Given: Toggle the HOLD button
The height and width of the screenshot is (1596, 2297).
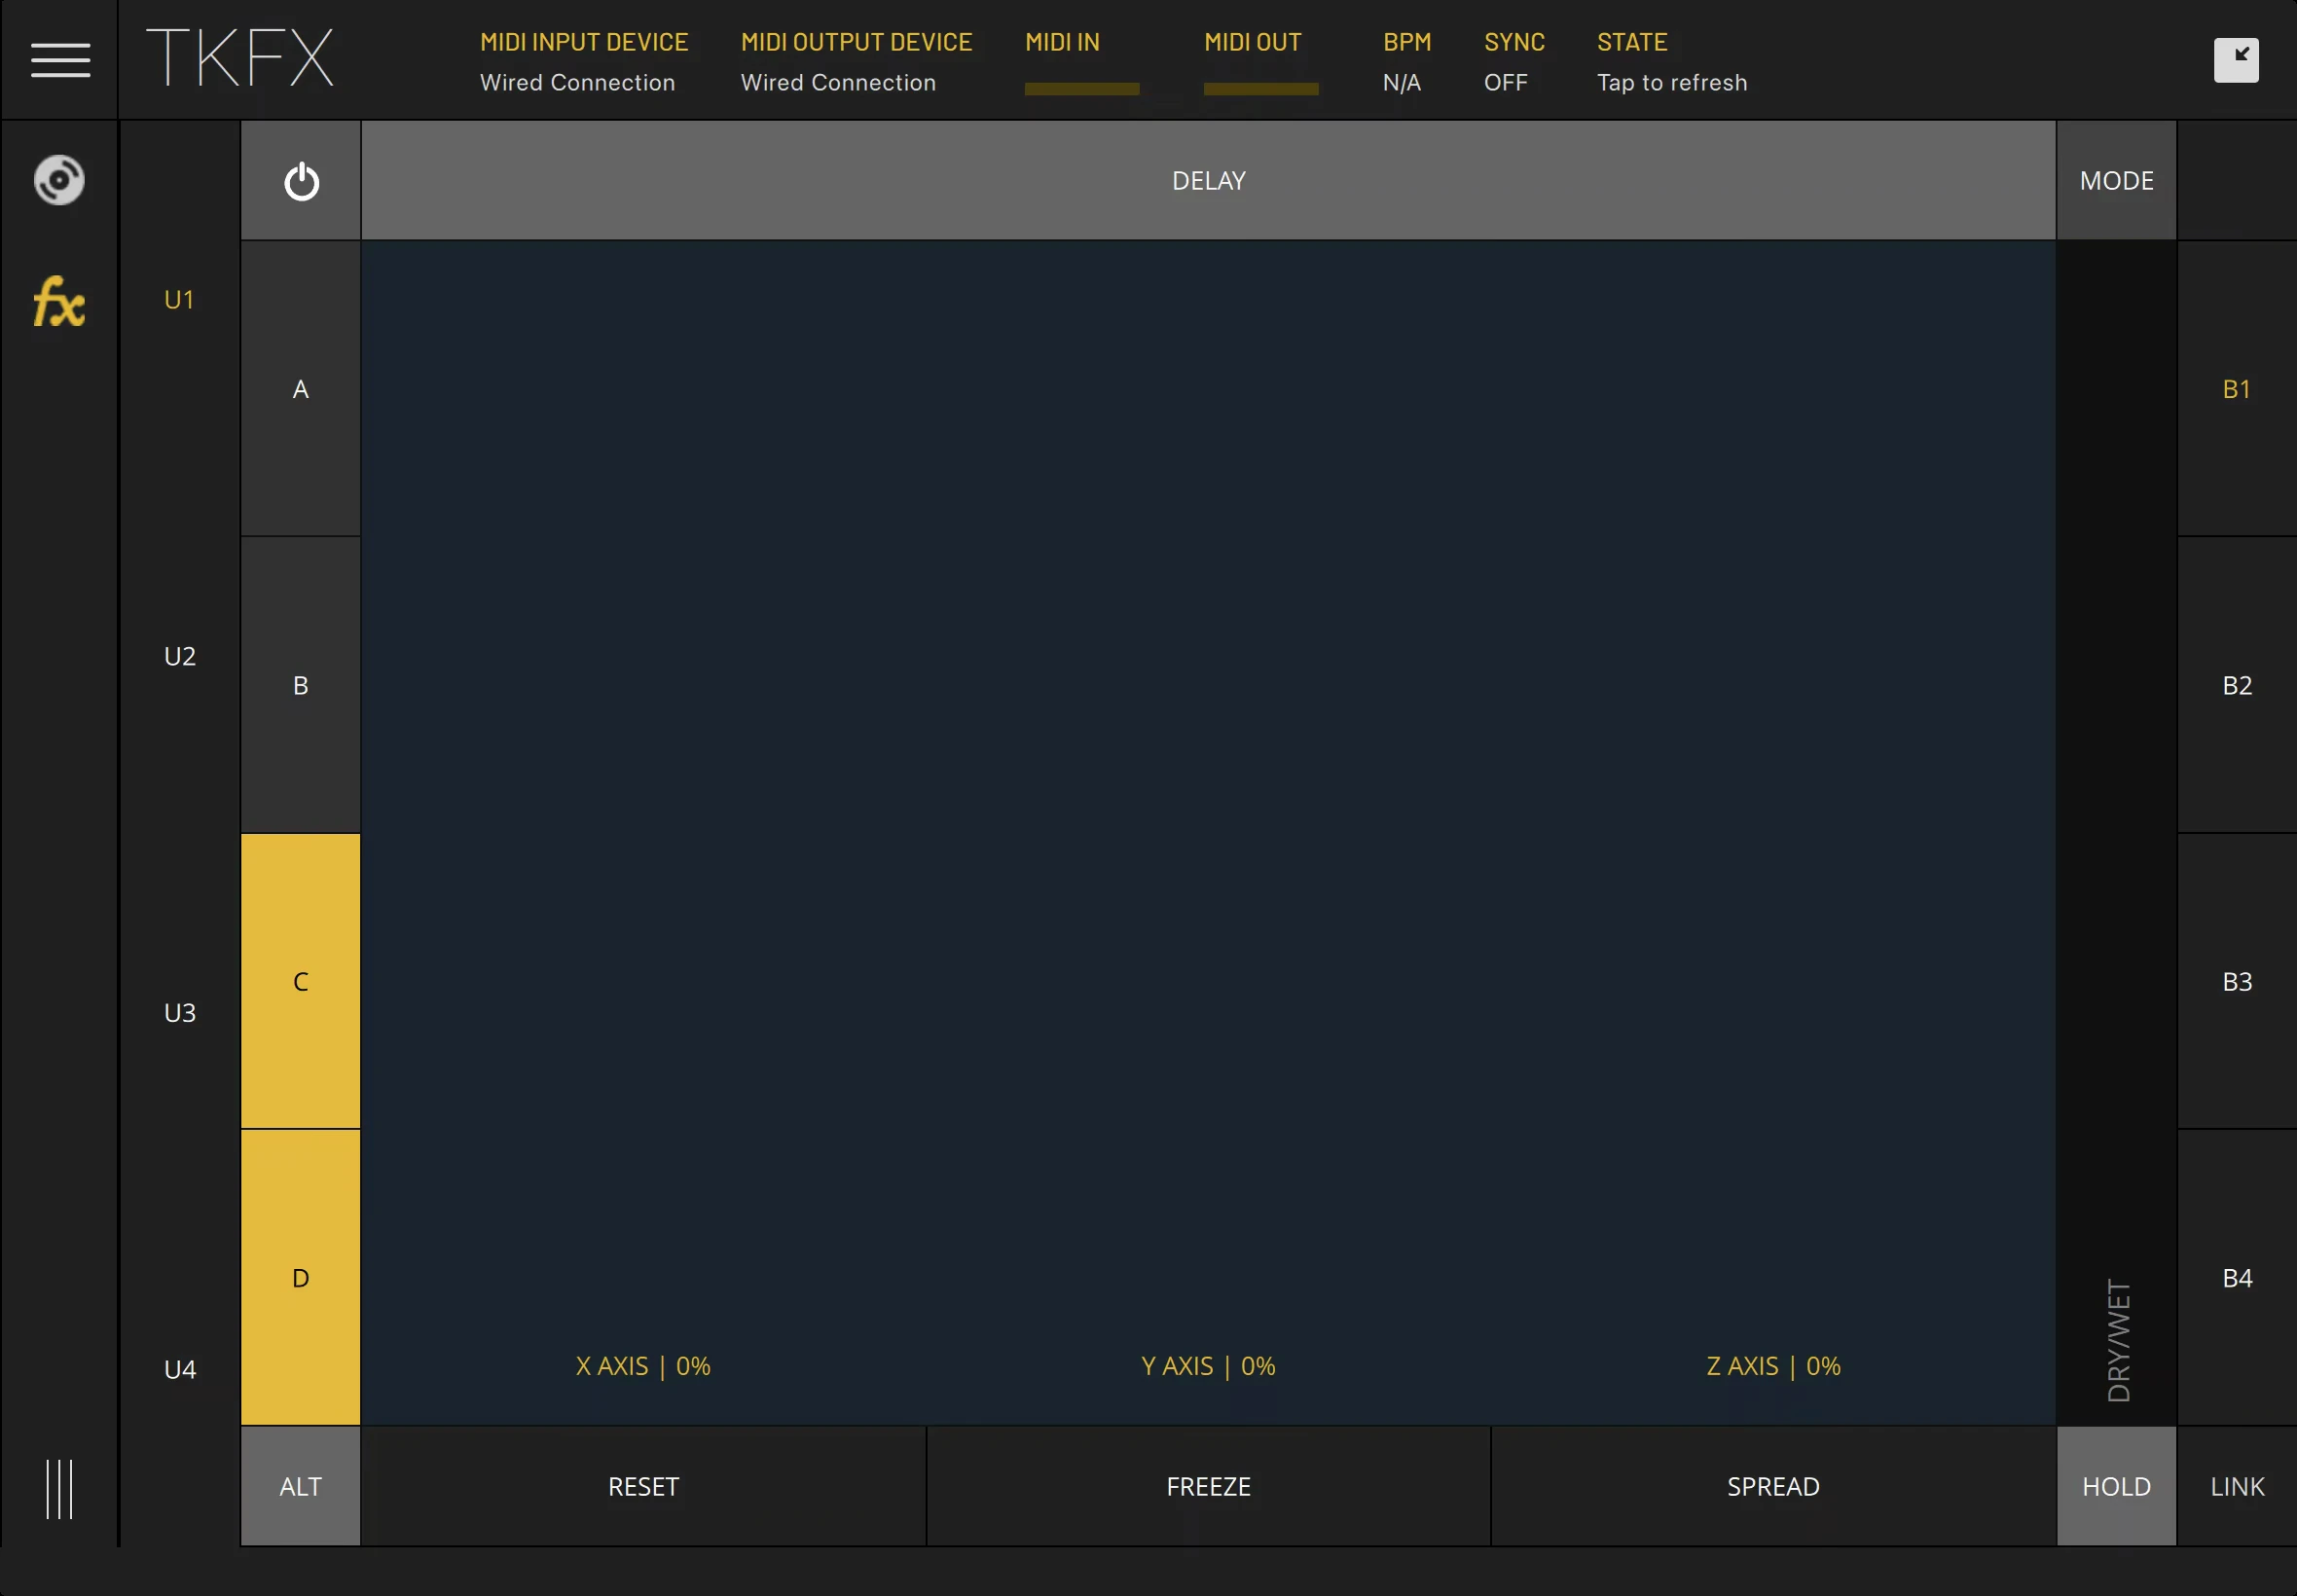Looking at the screenshot, I should 2116,1486.
